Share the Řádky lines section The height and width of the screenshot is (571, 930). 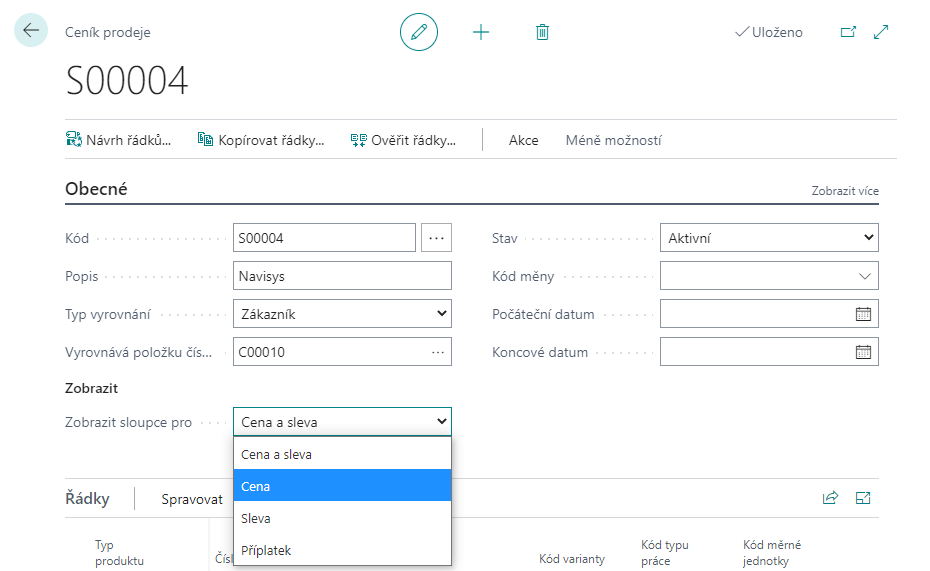(x=830, y=498)
